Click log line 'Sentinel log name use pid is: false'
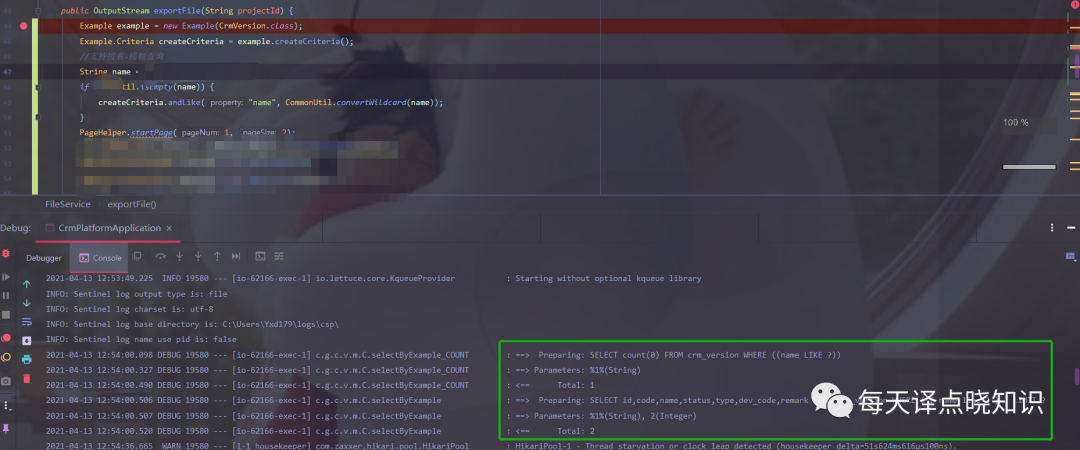Image resolution: width=1080 pixels, height=450 pixels. (141, 339)
